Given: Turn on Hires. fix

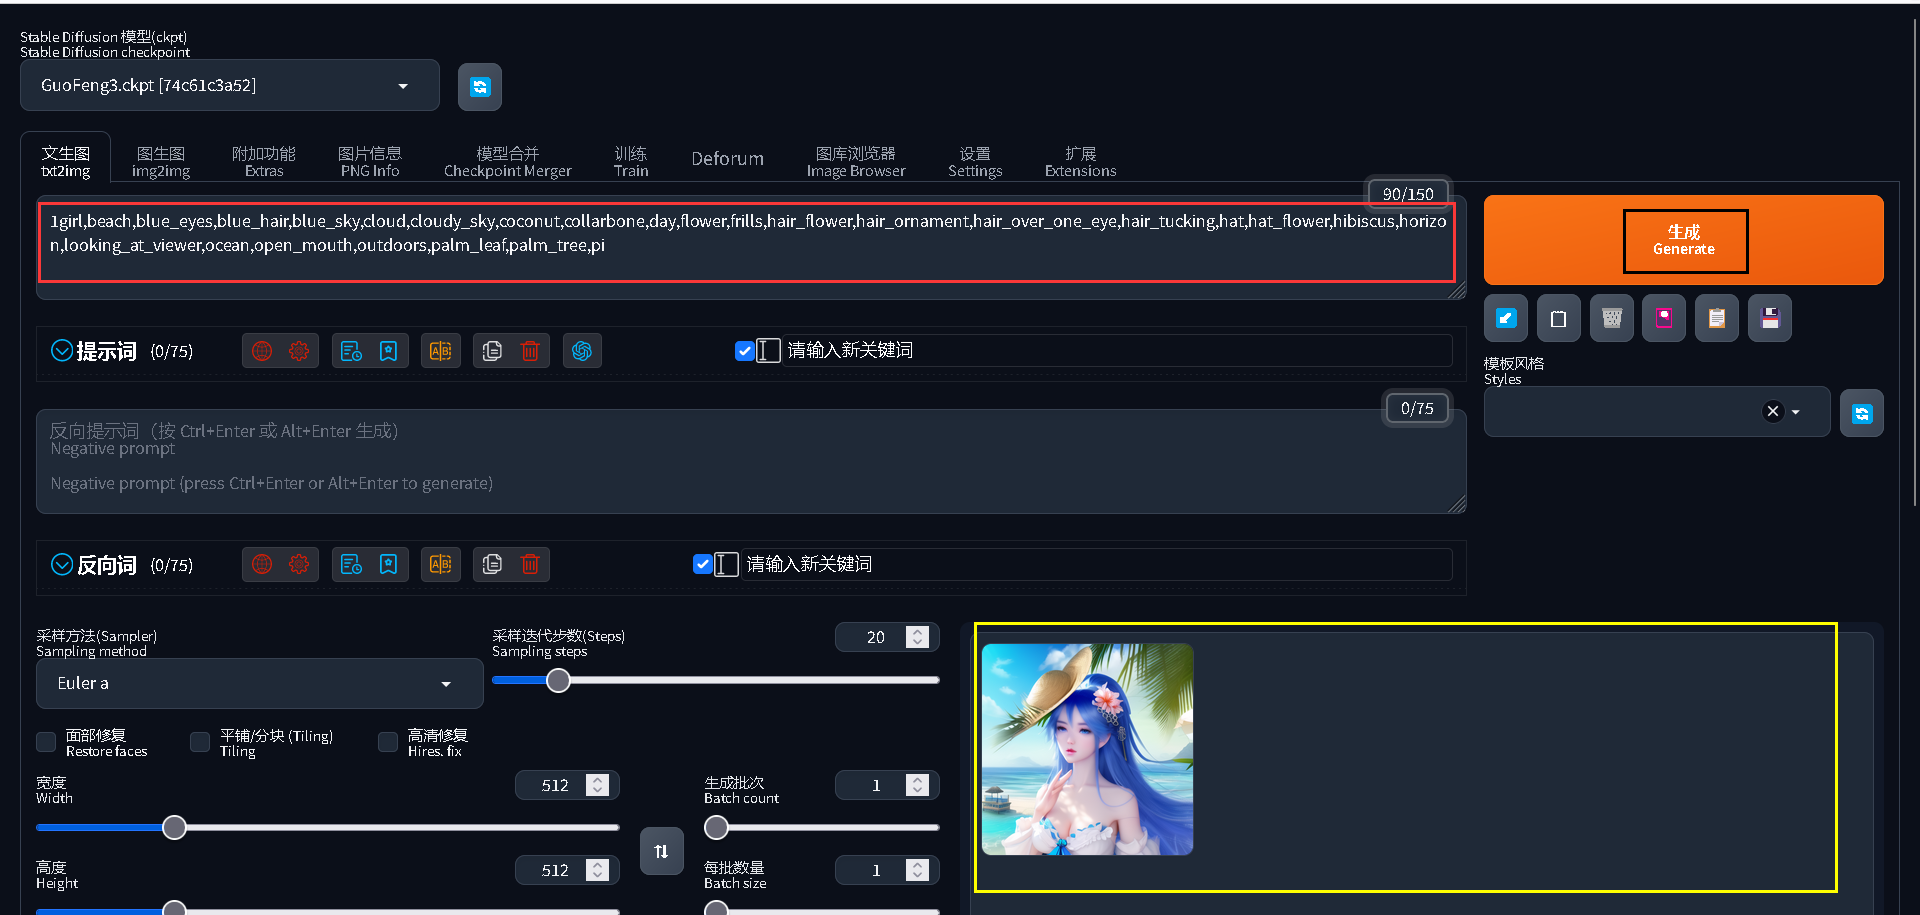Looking at the screenshot, I should (387, 742).
